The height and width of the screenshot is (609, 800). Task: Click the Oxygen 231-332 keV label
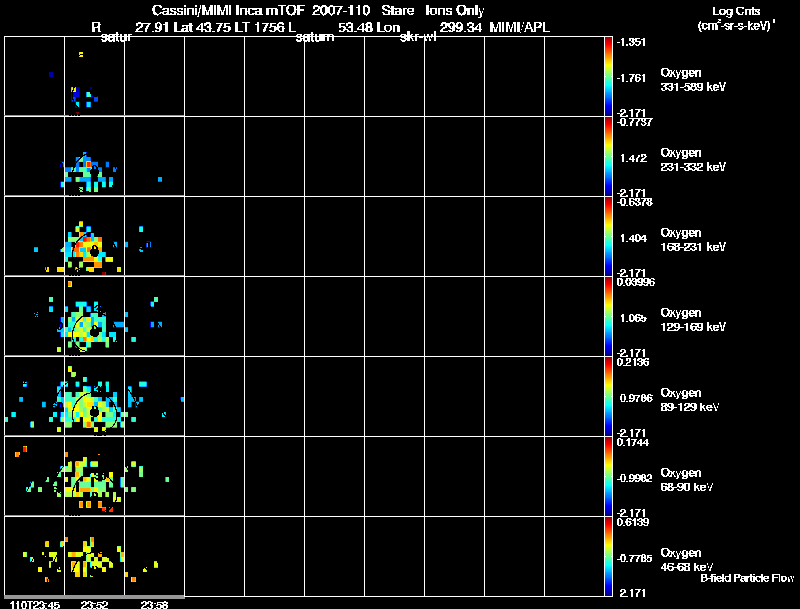[x=693, y=160]
